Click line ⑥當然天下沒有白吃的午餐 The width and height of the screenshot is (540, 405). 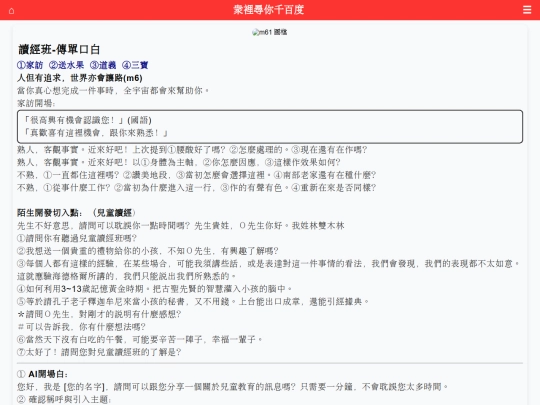click(x=140, y=340)
